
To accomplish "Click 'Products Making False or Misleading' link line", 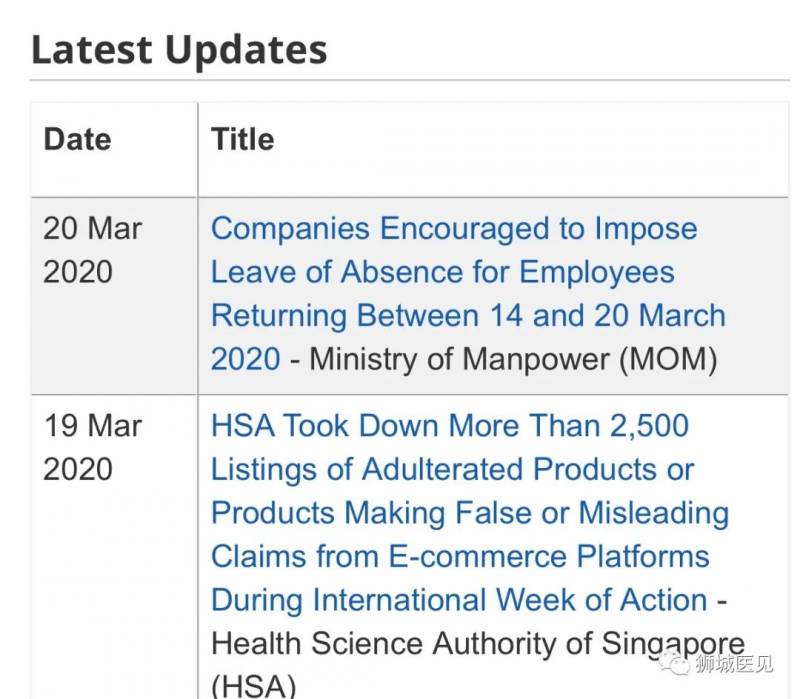I will coord(469,513).
